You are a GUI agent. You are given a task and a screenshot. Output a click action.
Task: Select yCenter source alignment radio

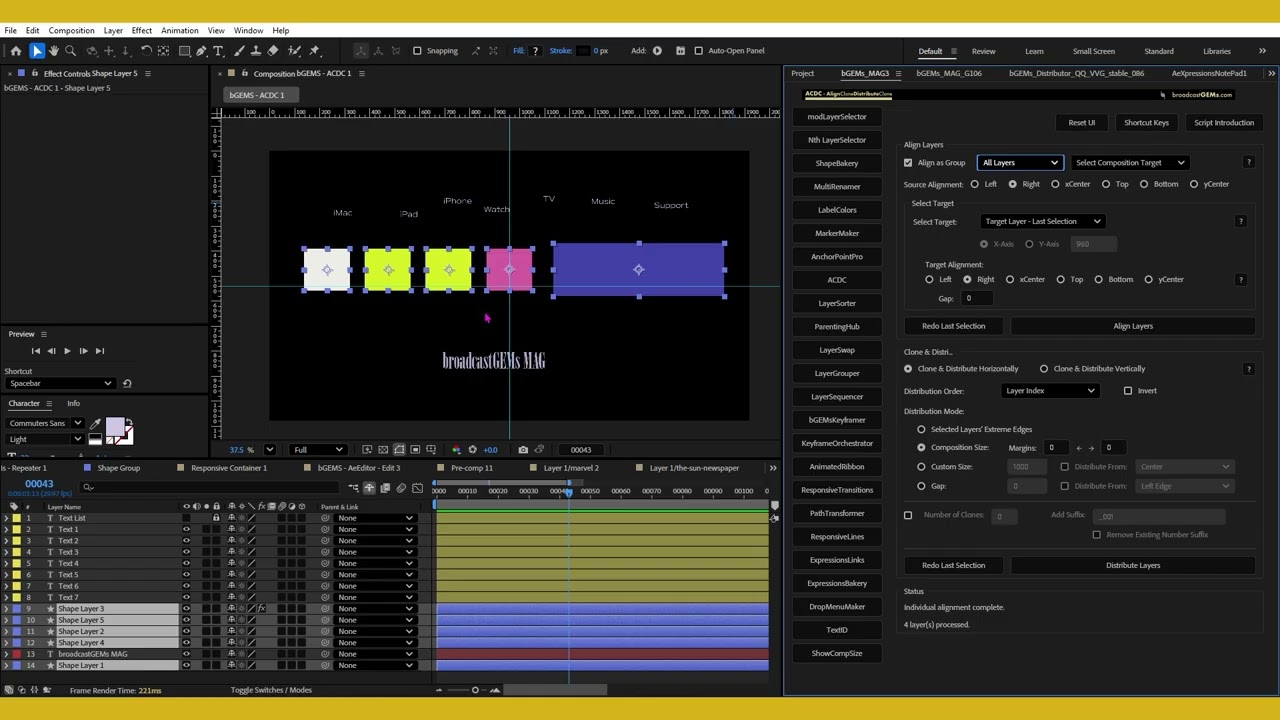point(1193,184)
